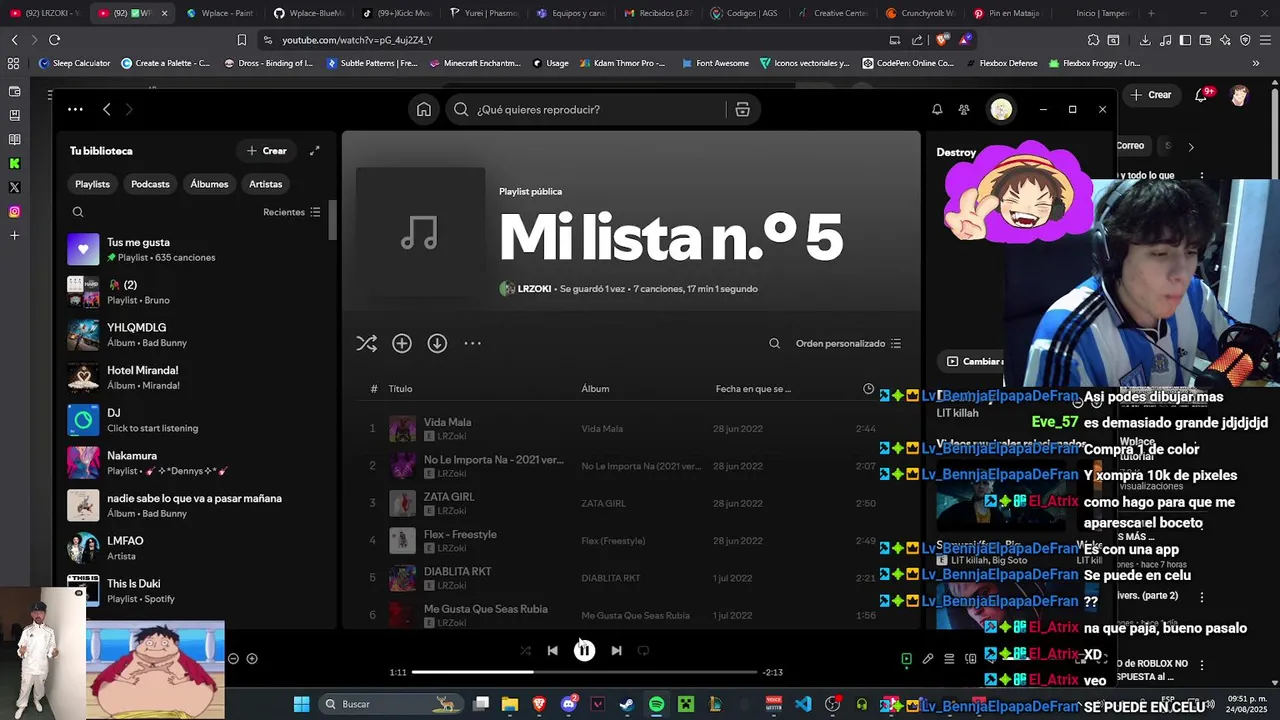
Task: Pause playback in Spotify player
Action: (584, 651)
